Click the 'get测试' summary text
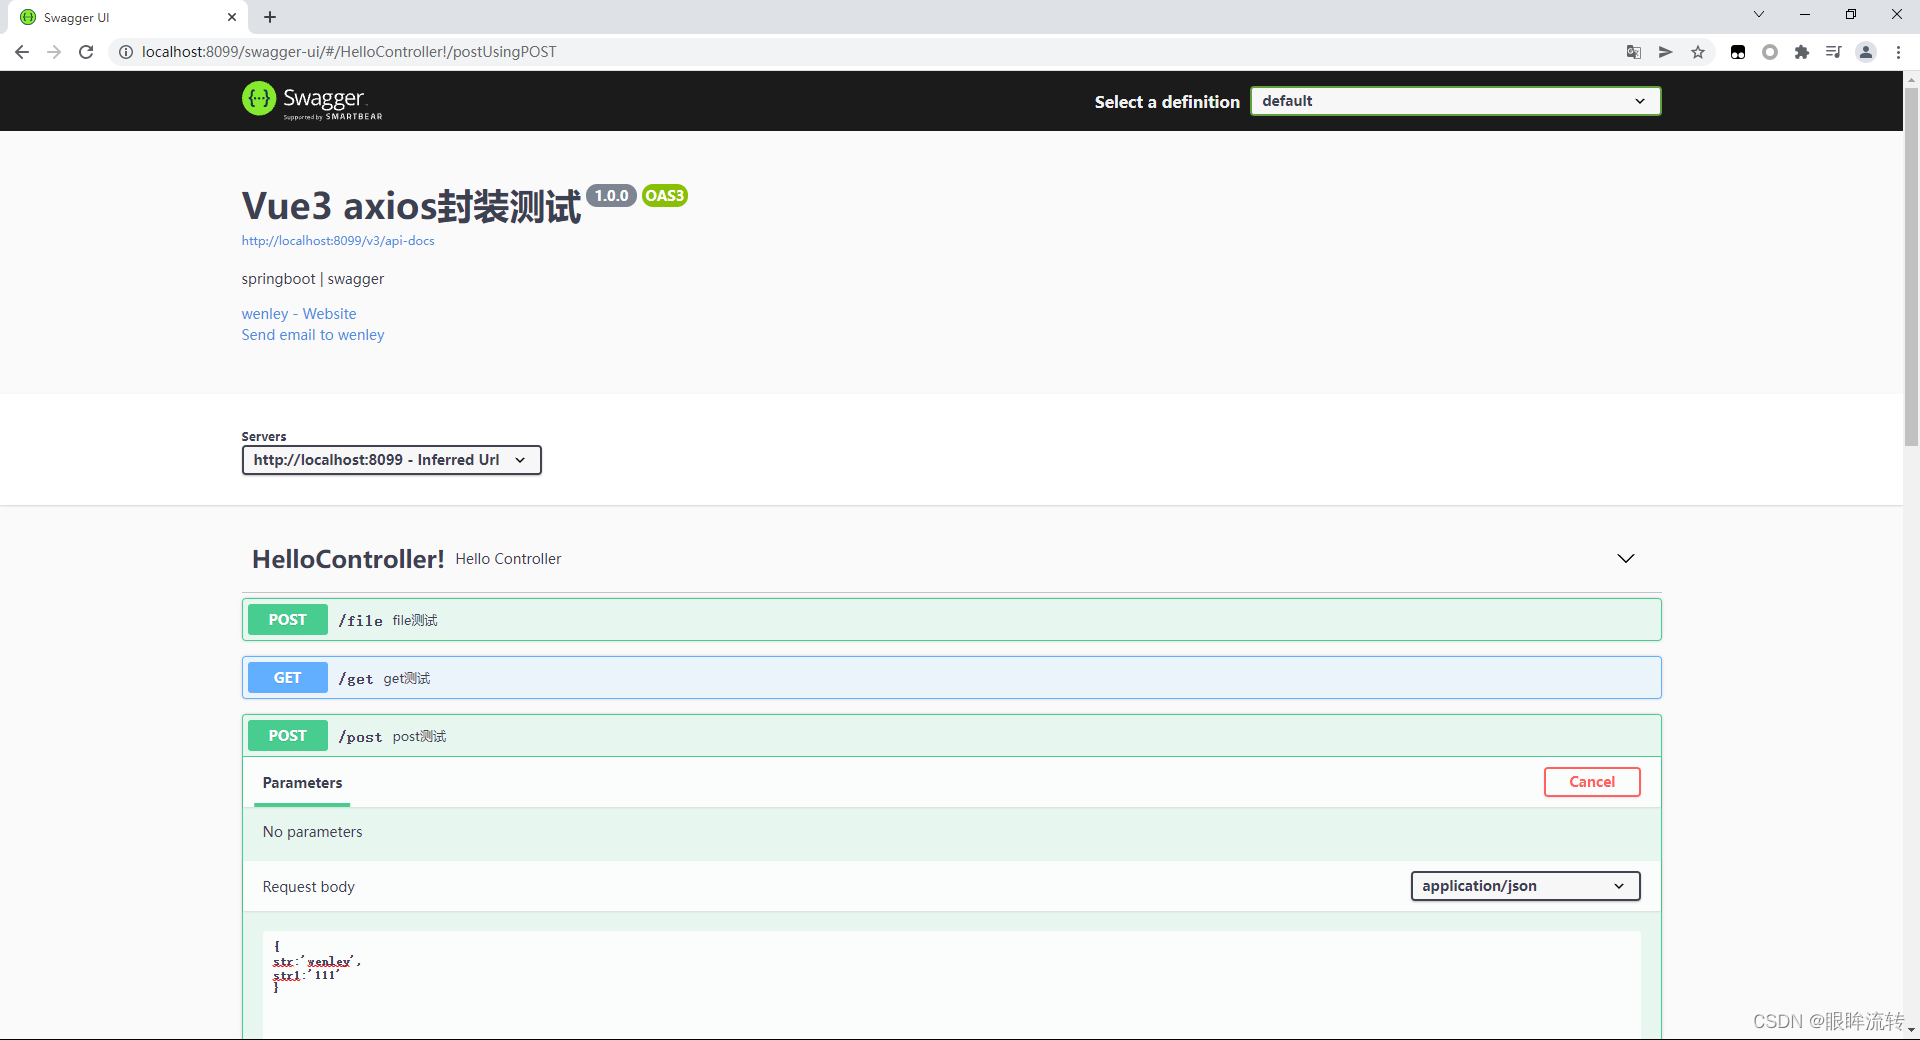The image size is (1920, 1040). click(x=407, y=679)
